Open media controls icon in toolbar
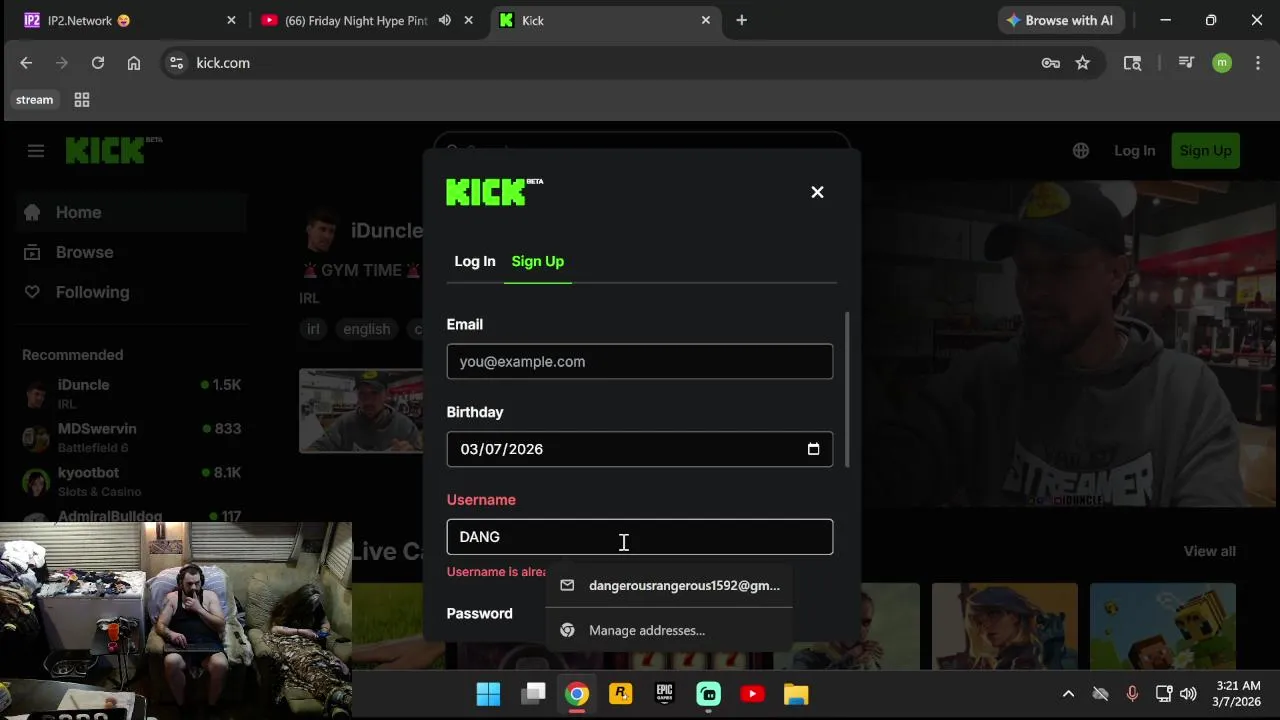The width and height of the screenshot is (1280, 720). point(1186,63)
